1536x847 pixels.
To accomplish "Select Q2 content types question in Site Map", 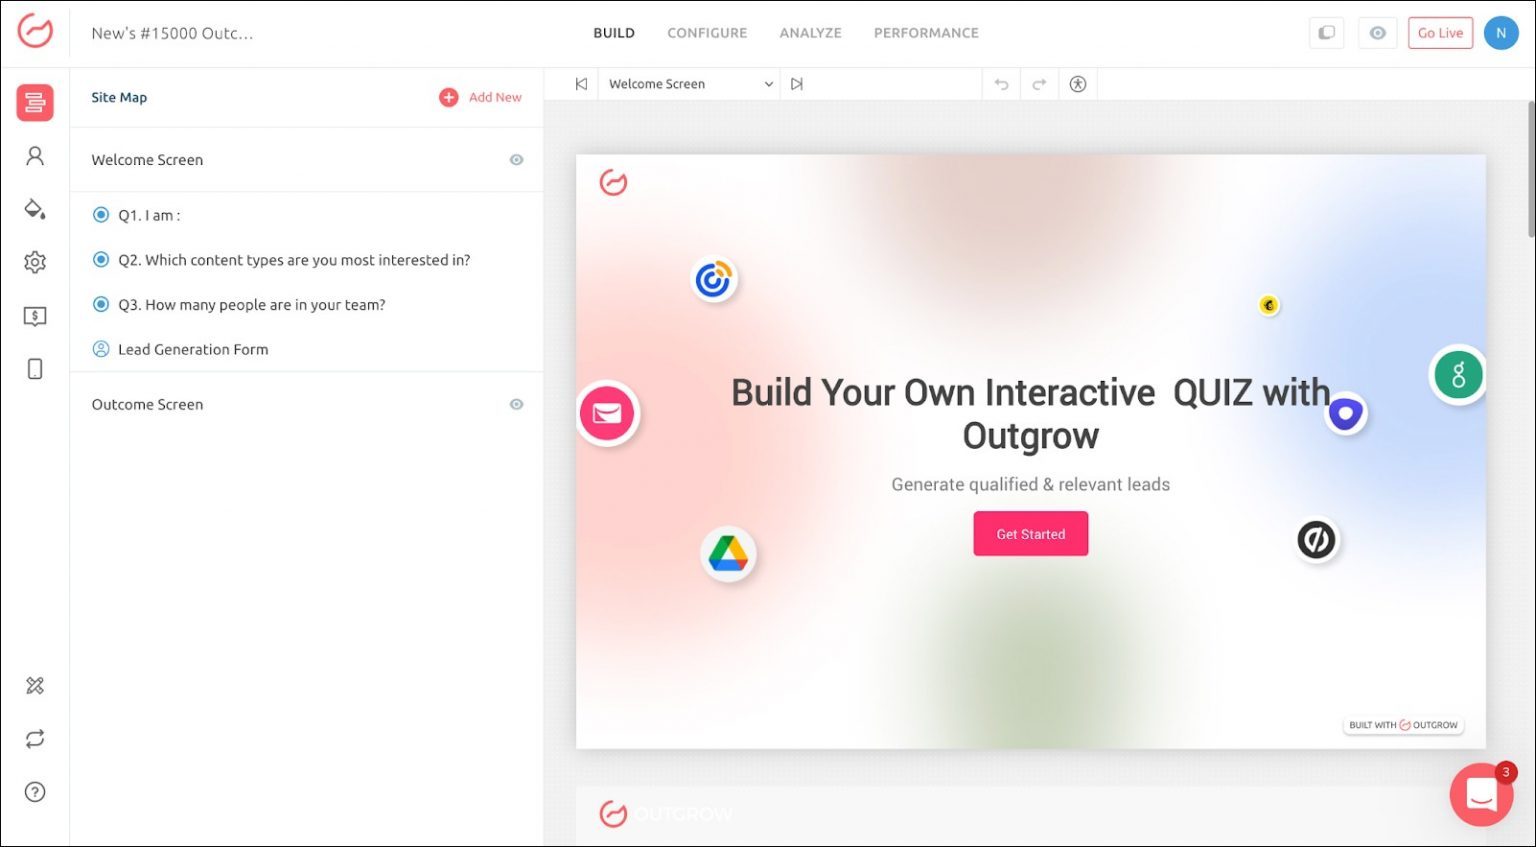I will [x=293, y=260].
